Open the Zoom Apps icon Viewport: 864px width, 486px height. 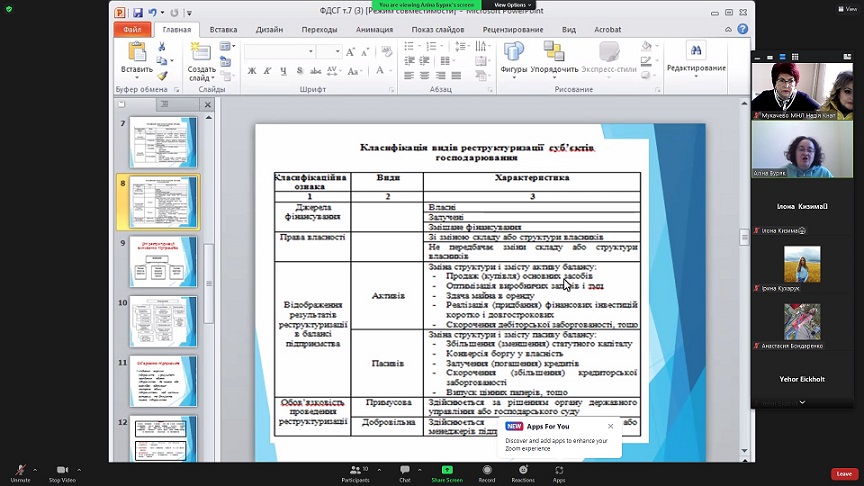559,470
